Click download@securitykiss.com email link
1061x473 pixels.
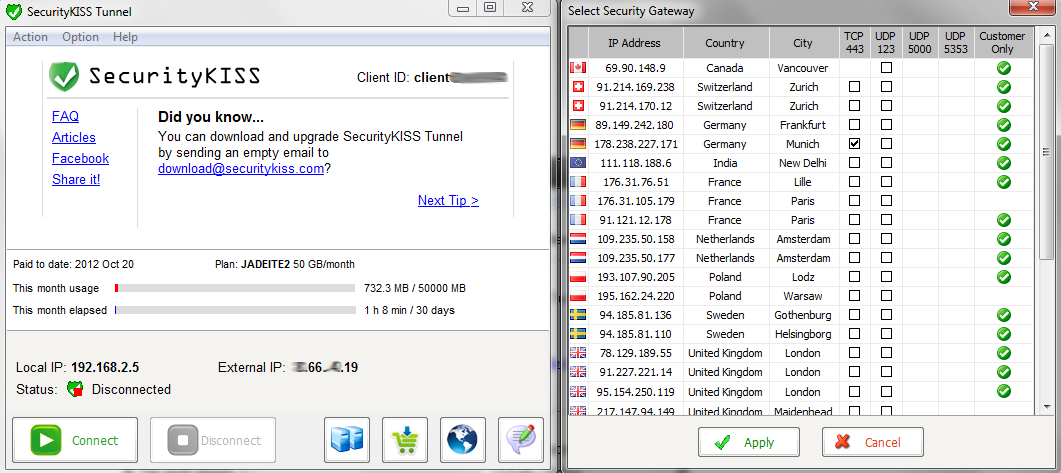[241, 168]
